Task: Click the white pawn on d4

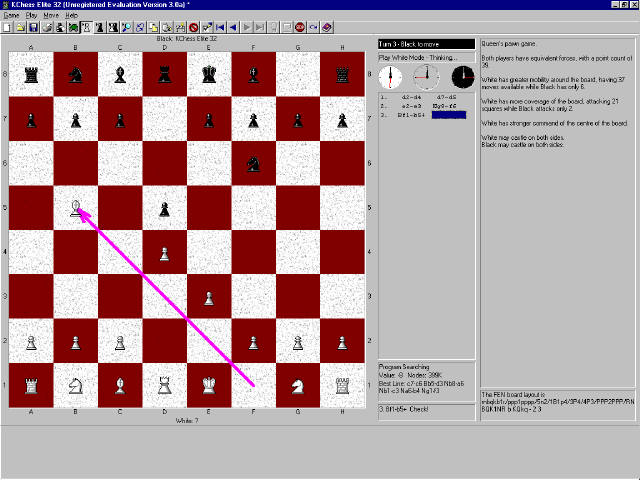Action: (x=164, y=252)
